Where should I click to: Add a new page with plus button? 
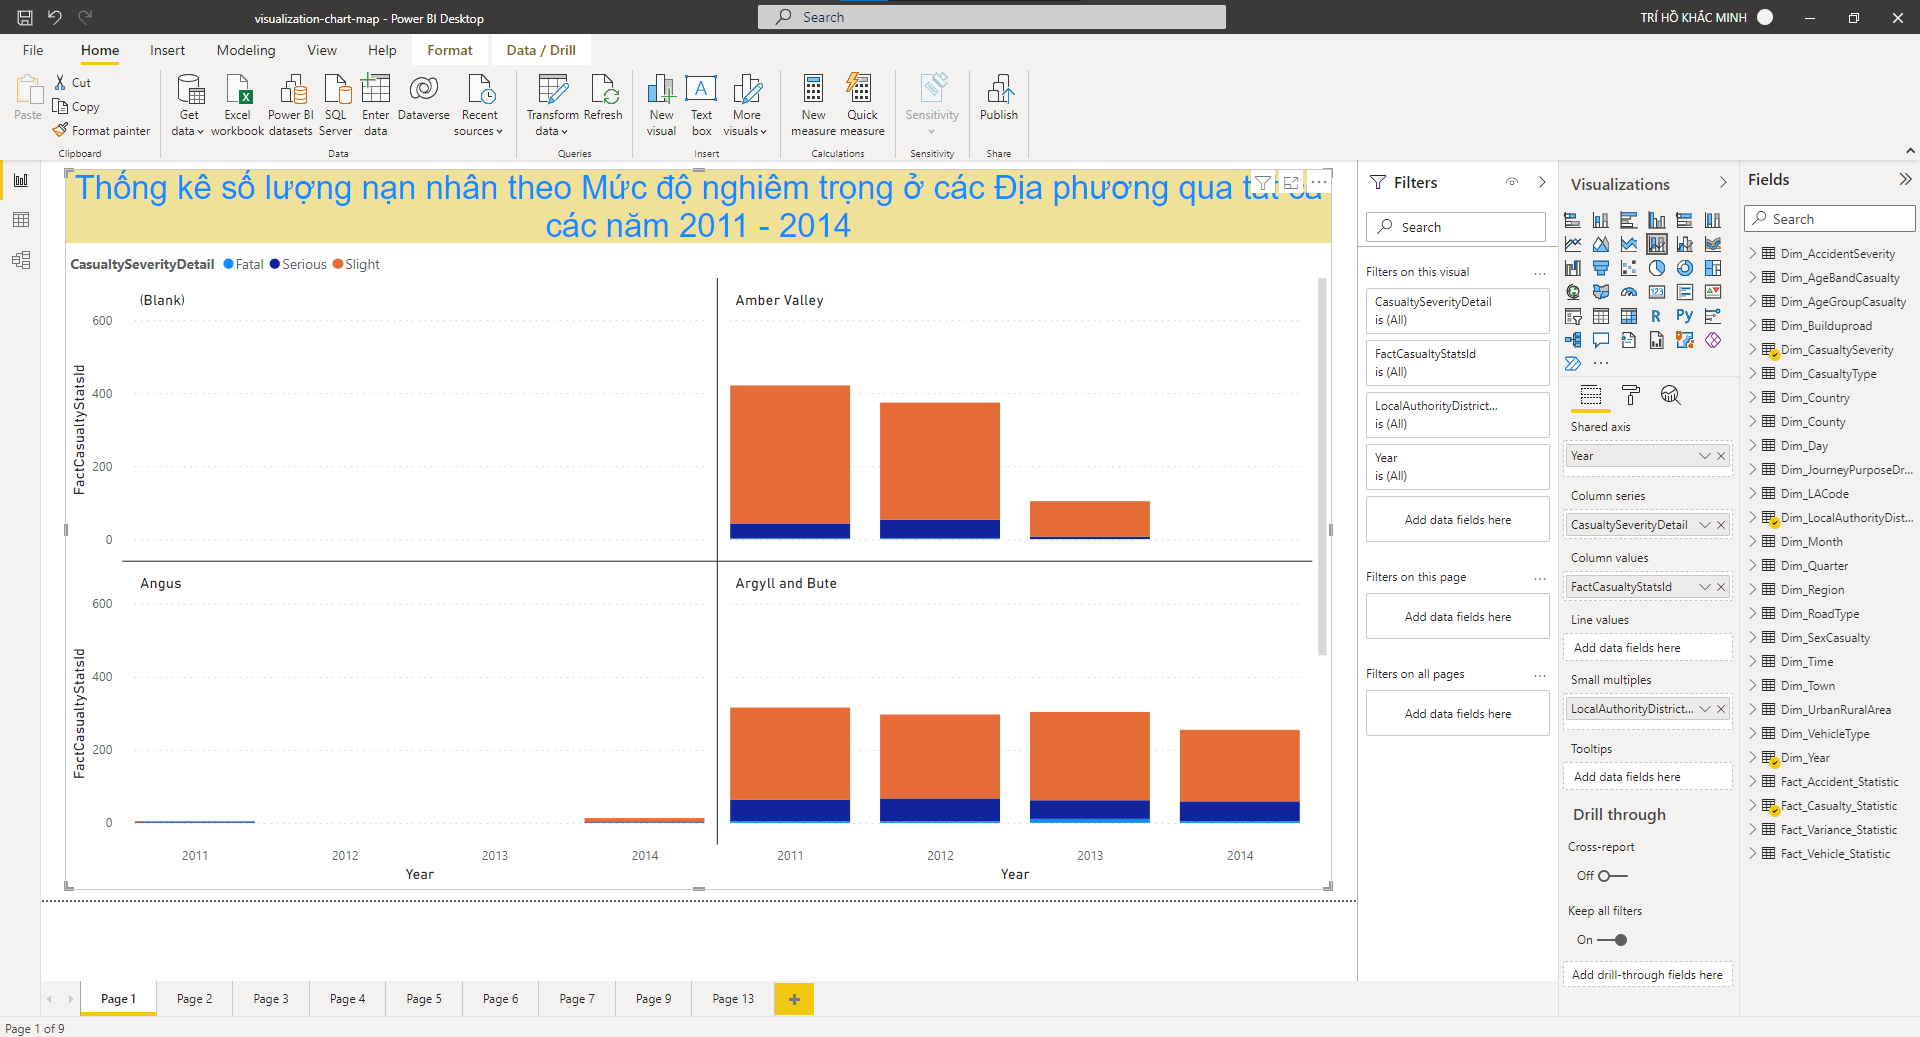(x=794, y=999)
